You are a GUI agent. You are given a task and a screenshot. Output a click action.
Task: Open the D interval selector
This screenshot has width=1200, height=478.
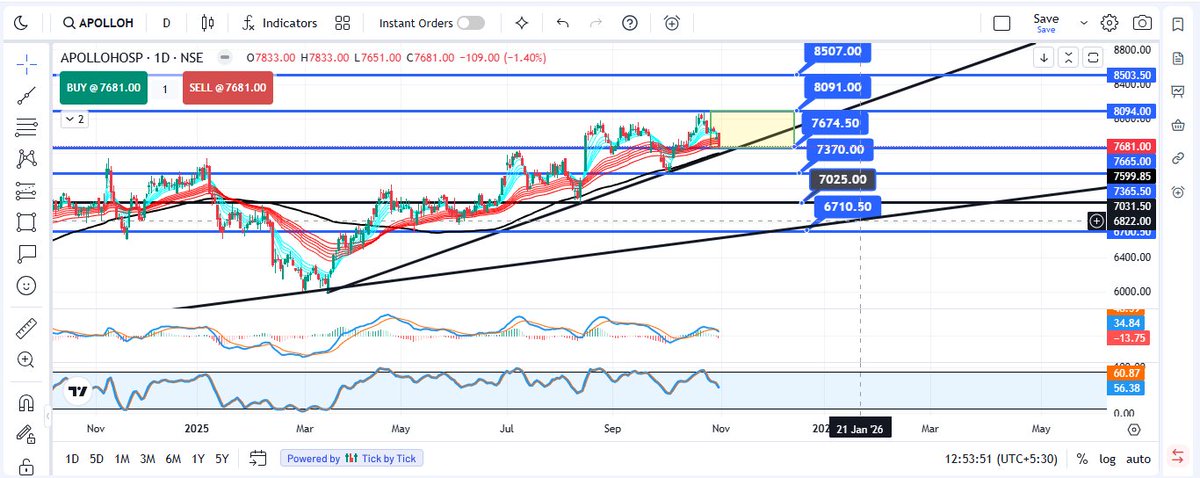click(166, 22)
